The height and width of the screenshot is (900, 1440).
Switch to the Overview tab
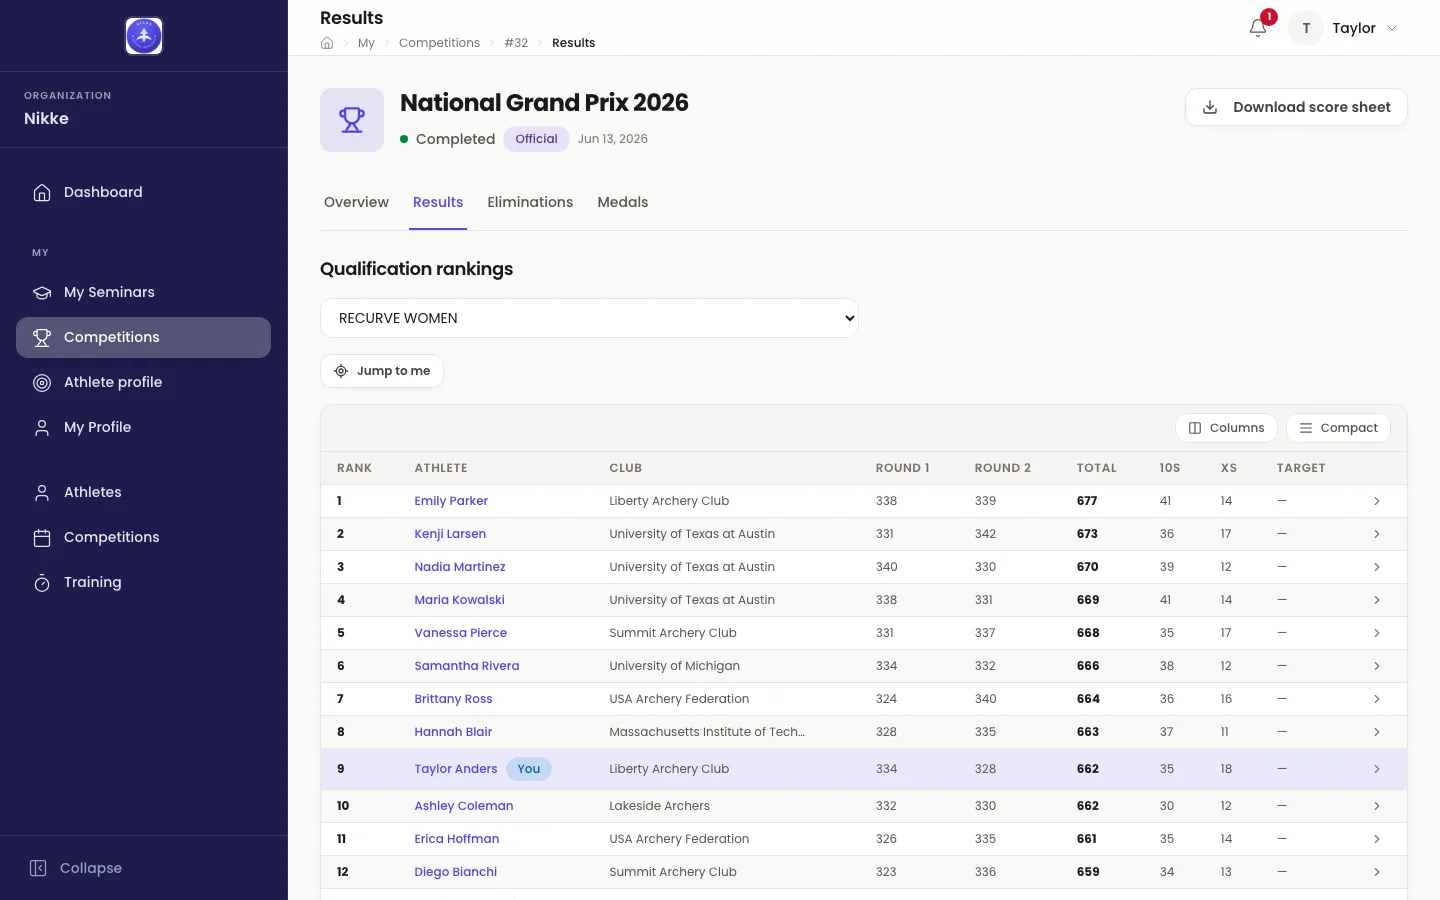[356, 202]
